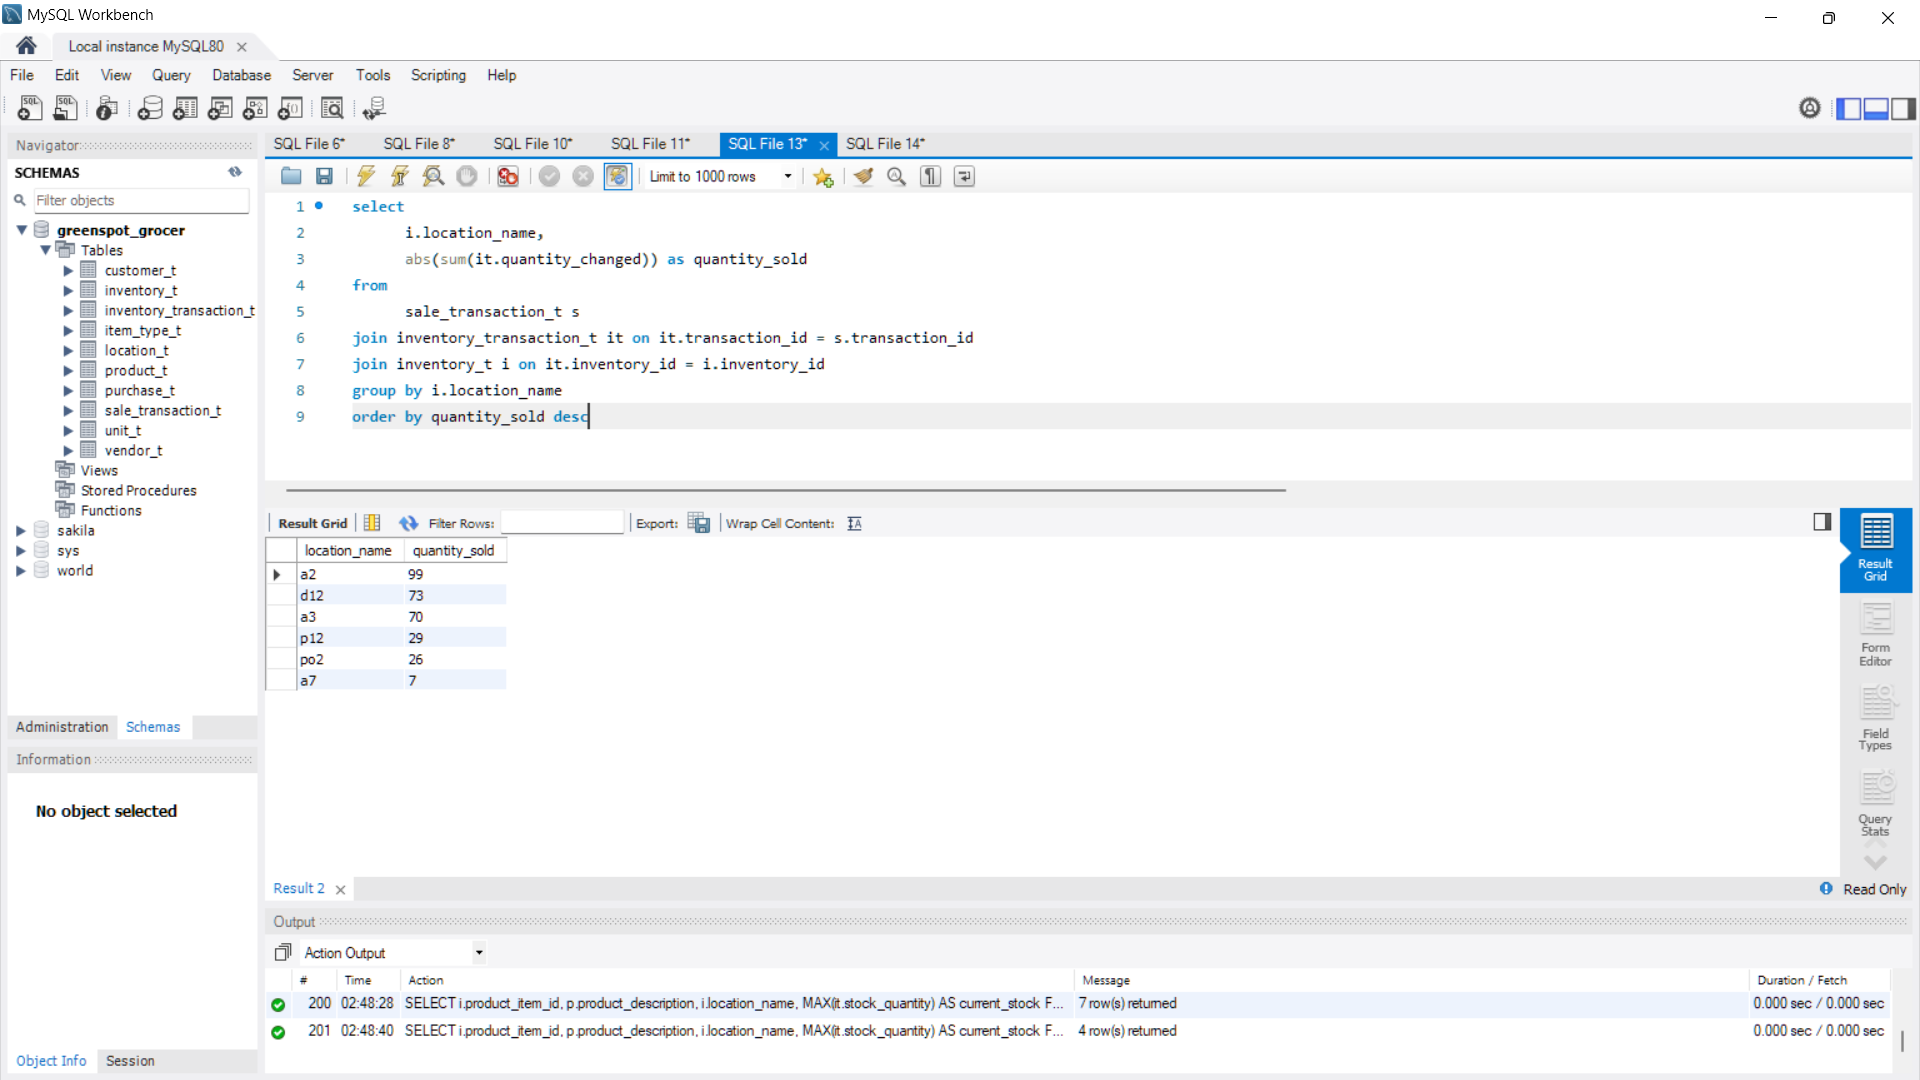Click the reconnect to DBMS icon
The width and height of the screenshot is (1920, 1080).
[374, 108]
